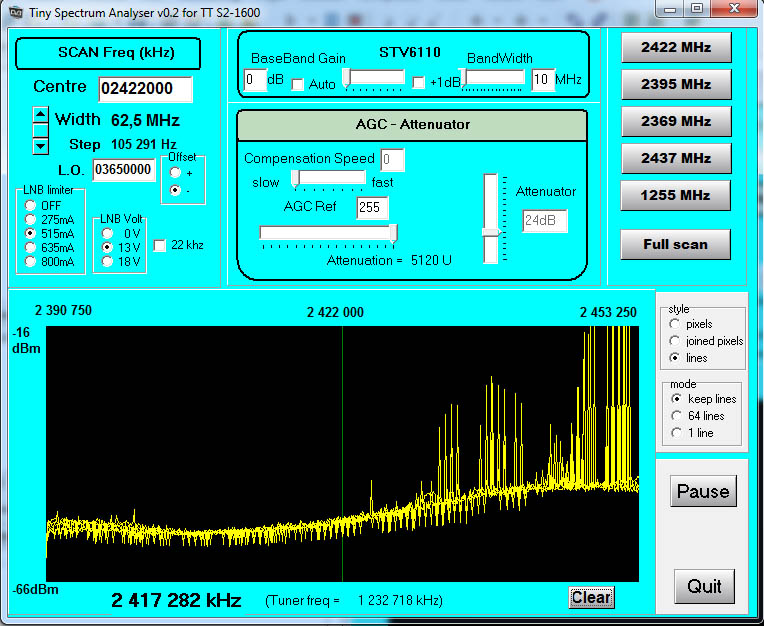Click the BaseBand Gain dB field
Viewport: 764px width, 626px height.
(x=255, y=80)
